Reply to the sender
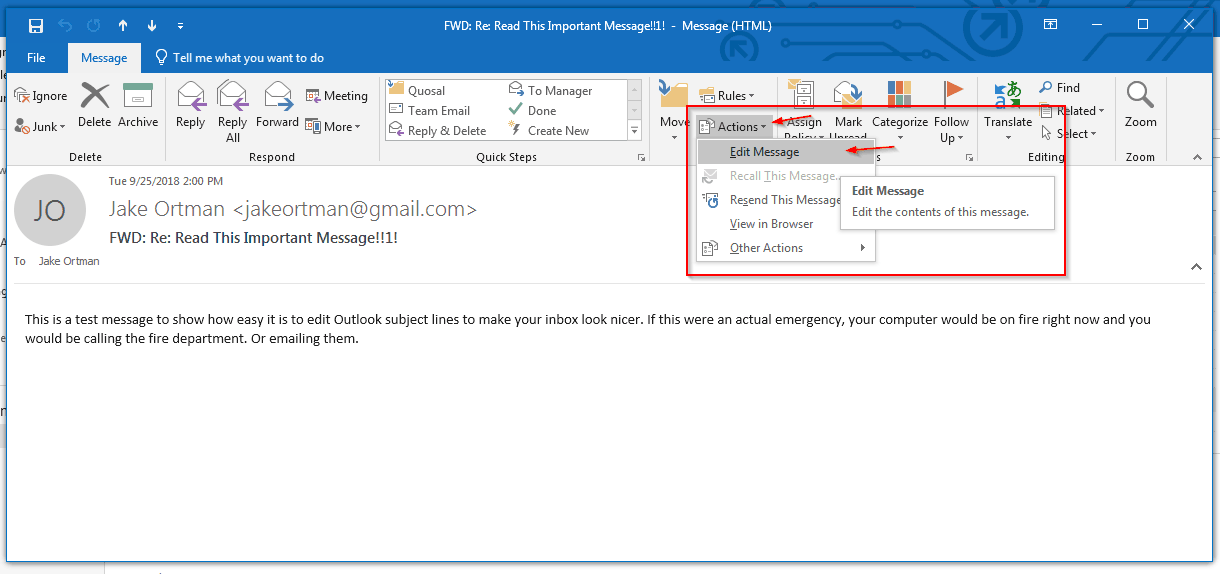Screen dimensions: 1220x574 [190, 106]
